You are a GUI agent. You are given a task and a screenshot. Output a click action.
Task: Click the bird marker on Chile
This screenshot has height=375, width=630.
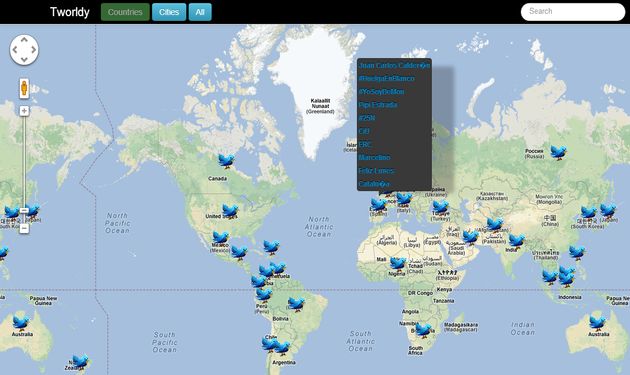pos(269,344)
